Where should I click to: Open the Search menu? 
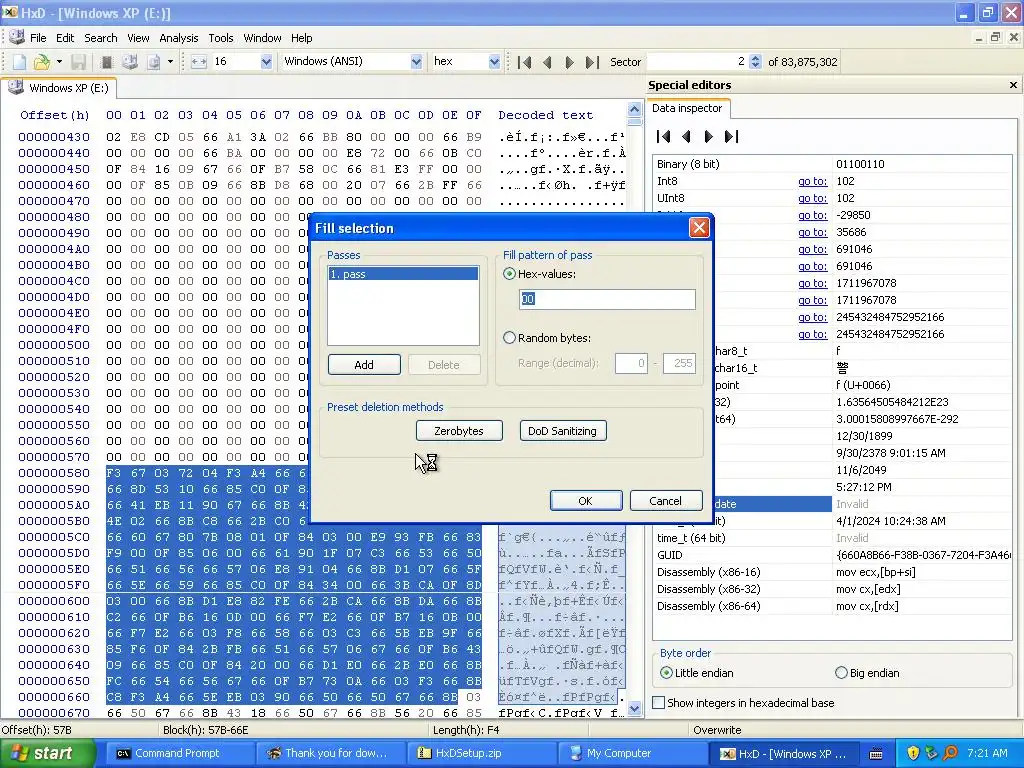click(101, 38)
